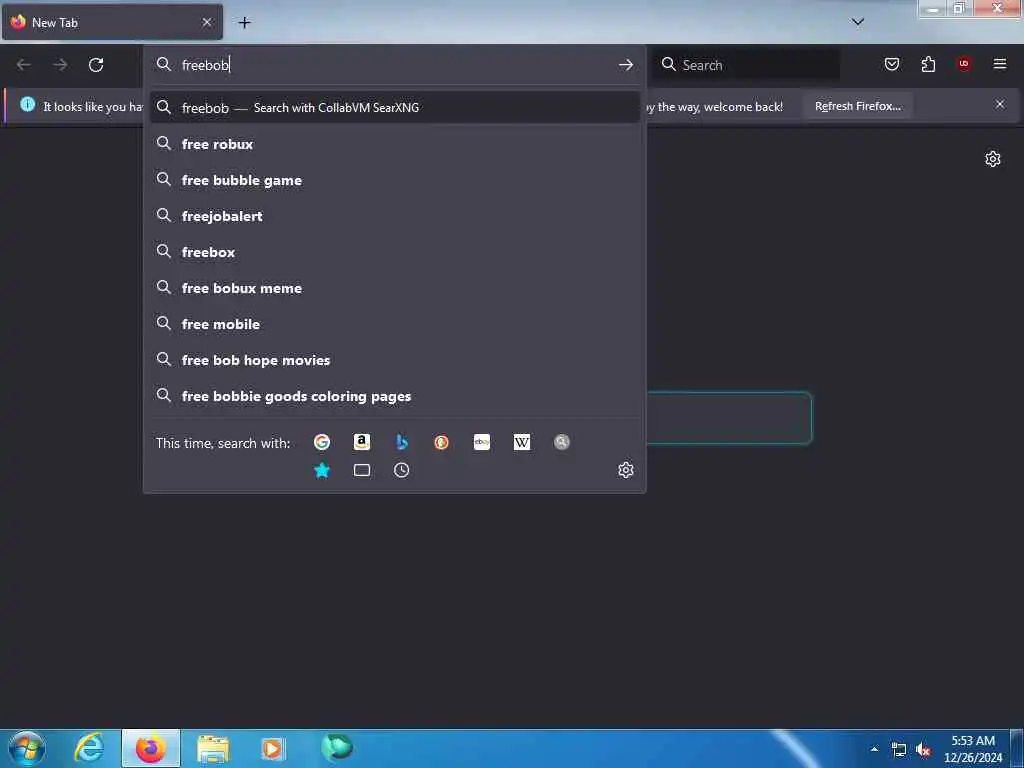Search this time with eBay icon
The height and width of the screenshot is (768, 1024).
(x=482, y=442)
